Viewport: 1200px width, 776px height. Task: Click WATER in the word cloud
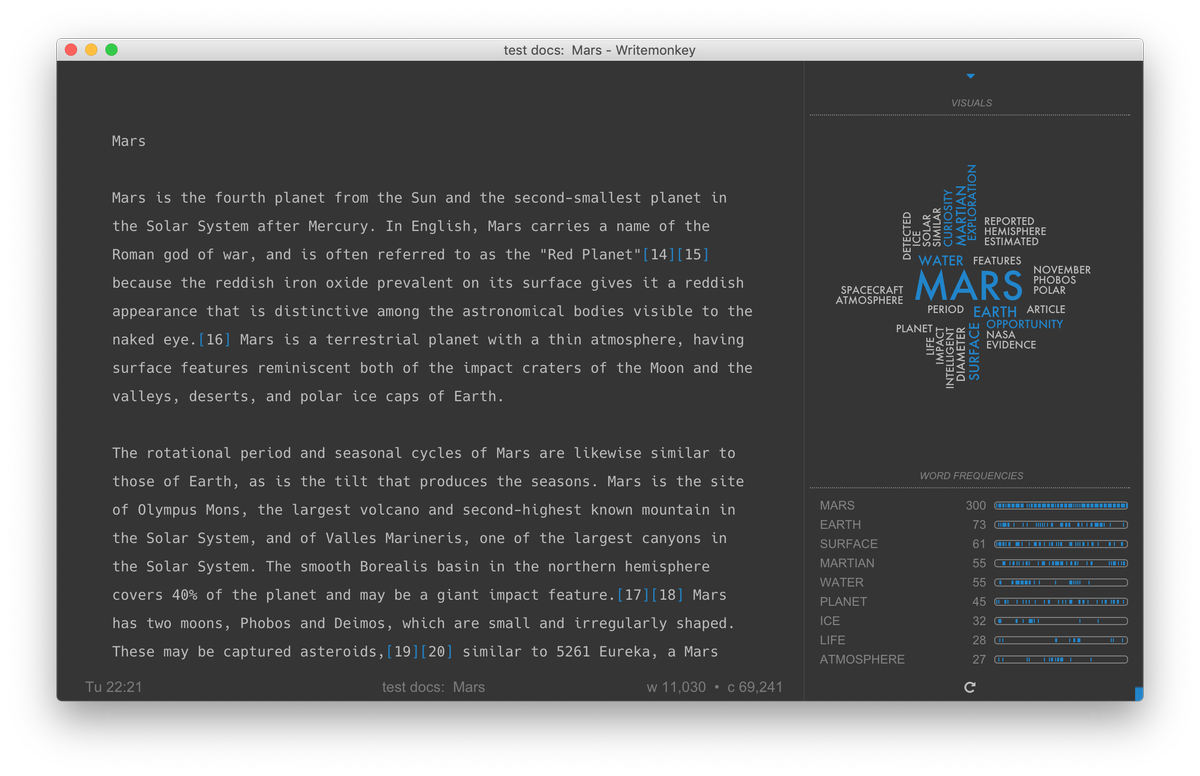pos(941,261)
